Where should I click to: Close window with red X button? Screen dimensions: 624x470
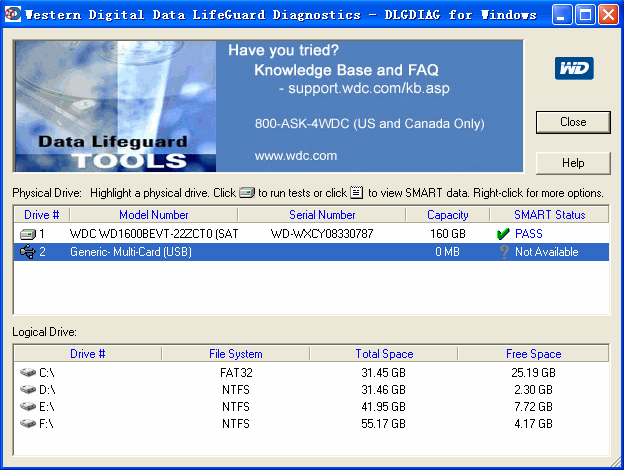tap(608, 15)
